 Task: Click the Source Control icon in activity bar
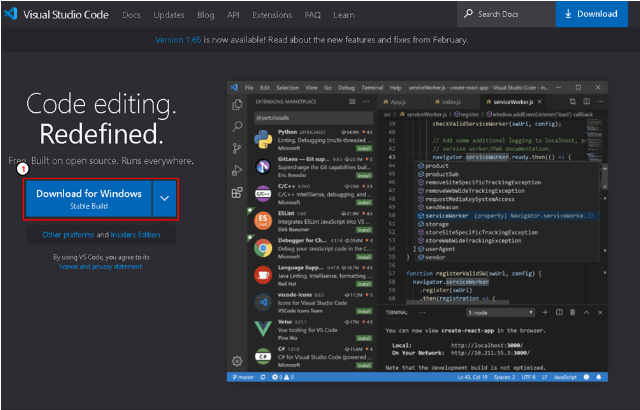click(x=237, y=148)
